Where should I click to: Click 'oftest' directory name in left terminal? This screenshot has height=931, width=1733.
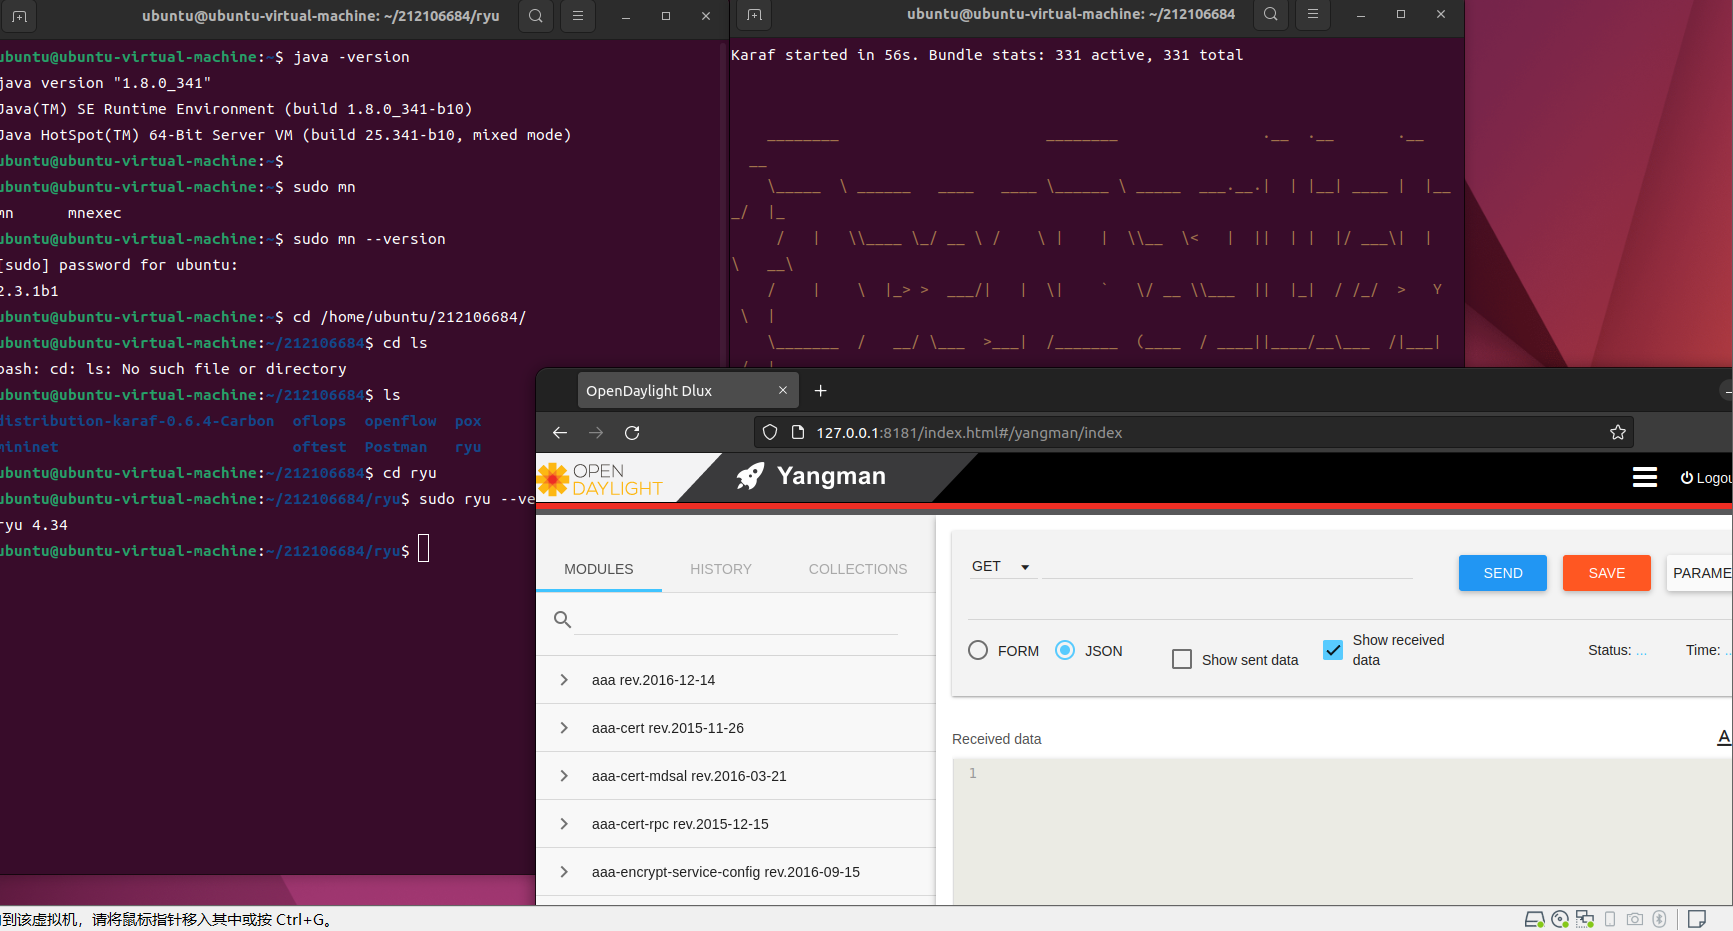[320, 447]
